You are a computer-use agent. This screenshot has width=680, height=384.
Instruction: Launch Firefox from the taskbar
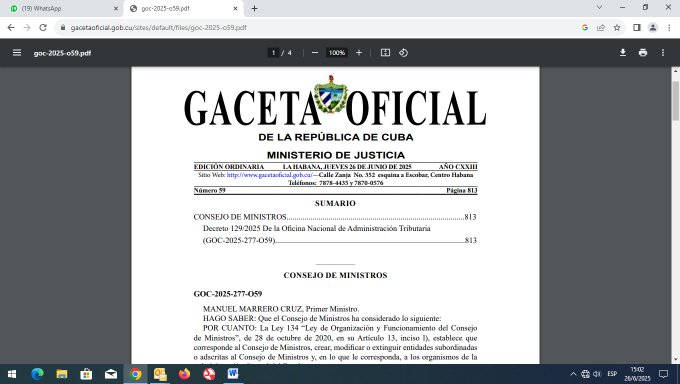coord(184,374)
